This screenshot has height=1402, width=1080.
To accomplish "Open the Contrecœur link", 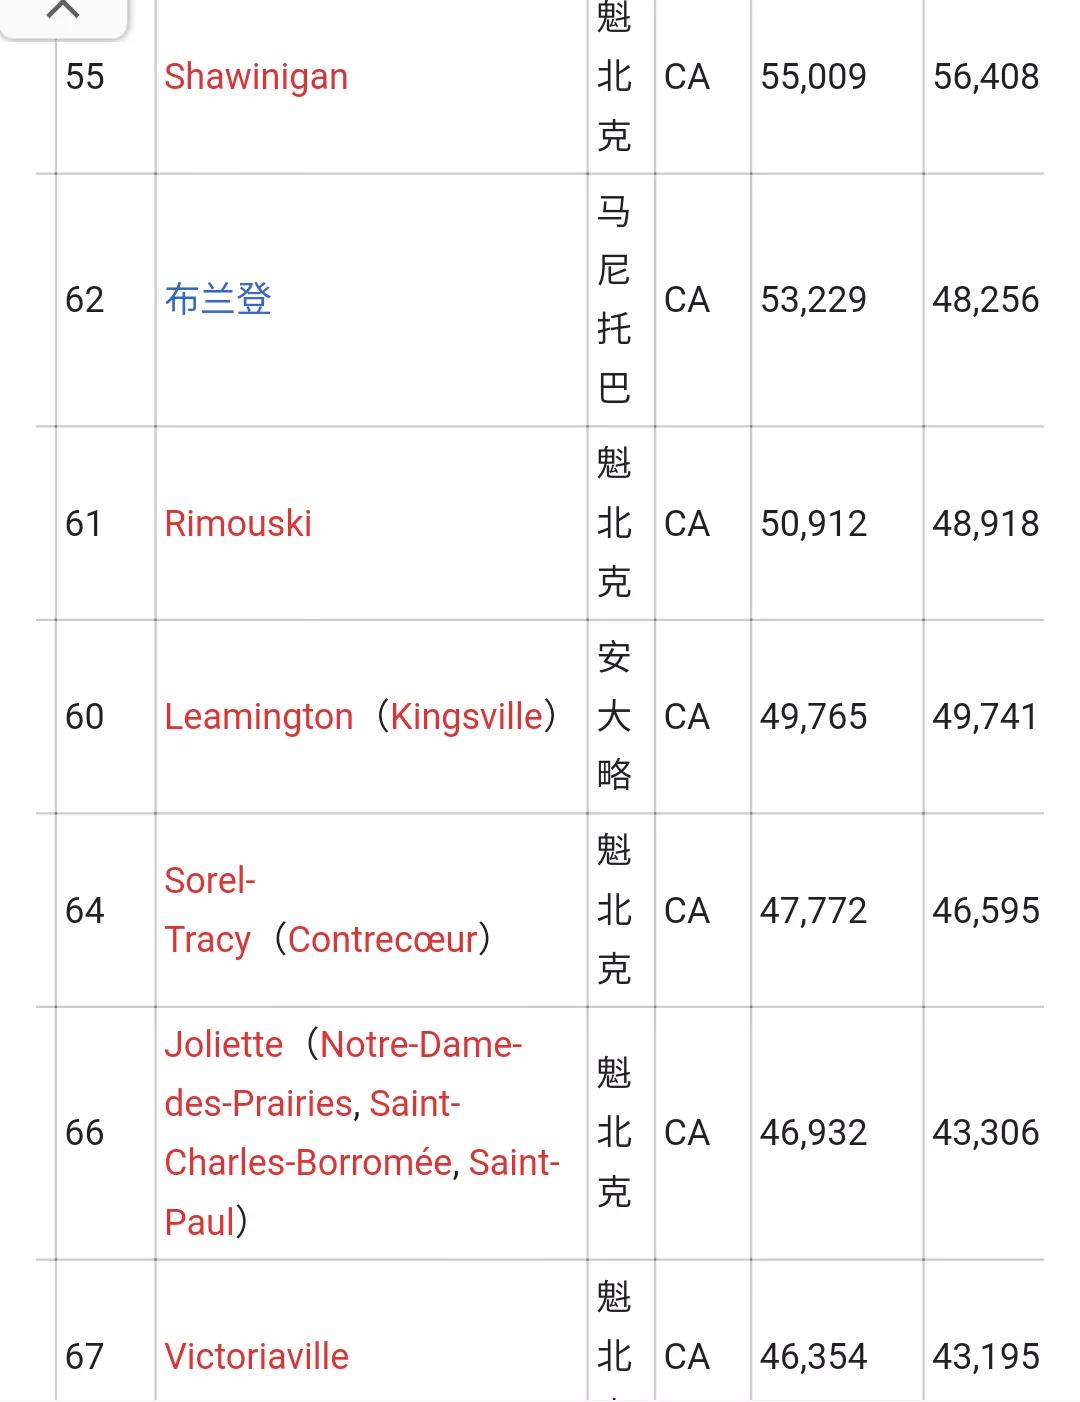I will [x=383, y=939].
